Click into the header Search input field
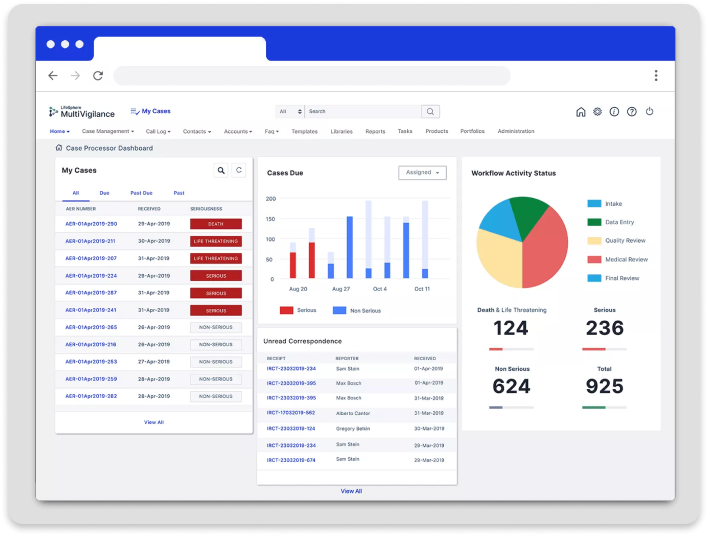Screen dimensions: 708x536 coord(362,112)
